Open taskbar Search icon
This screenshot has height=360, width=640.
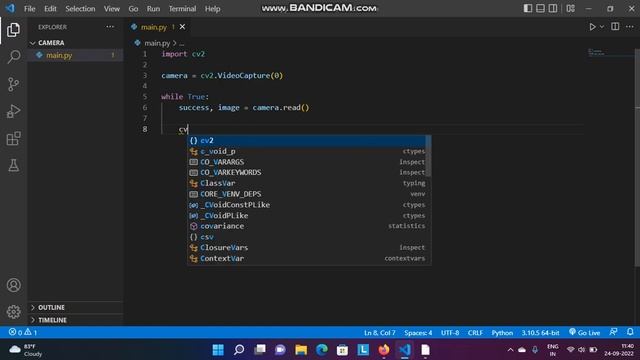pos(239,350)
